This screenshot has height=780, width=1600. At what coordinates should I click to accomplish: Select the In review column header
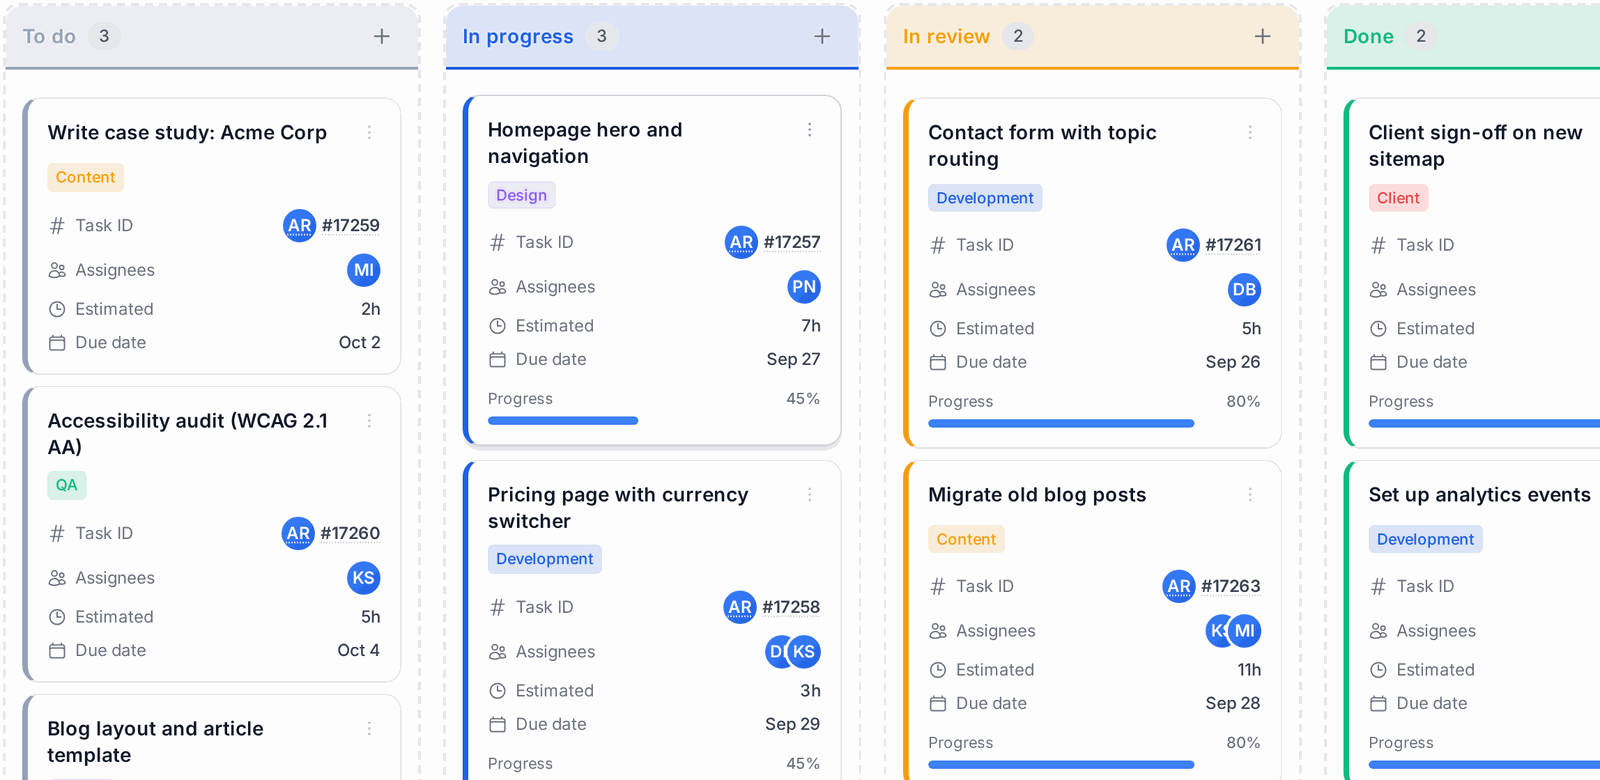pos(1092,37)
